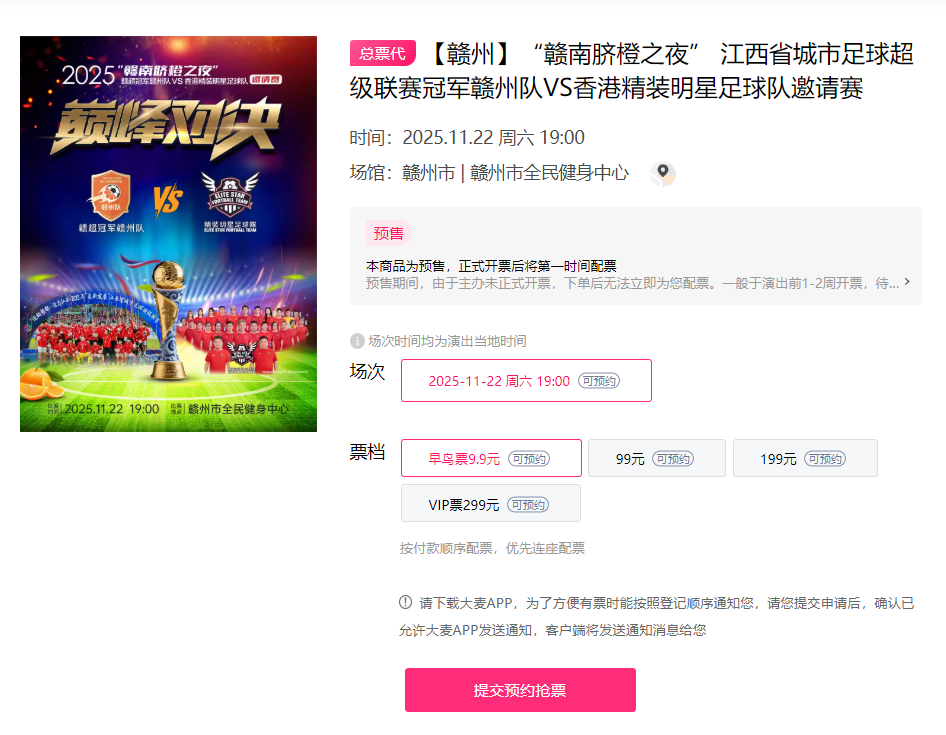
Task: Click the 可预约 badge on the VIP tier
Action: point(528,504)
